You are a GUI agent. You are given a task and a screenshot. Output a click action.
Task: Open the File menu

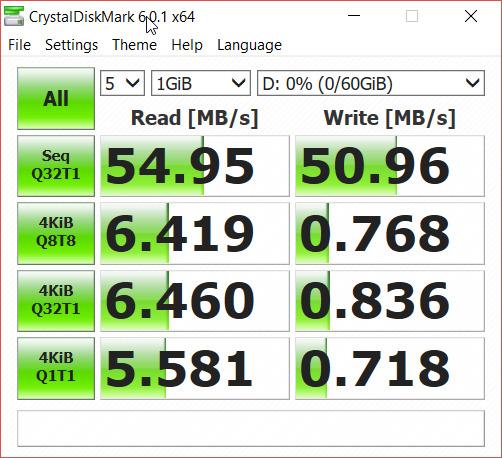coord(19,45)
